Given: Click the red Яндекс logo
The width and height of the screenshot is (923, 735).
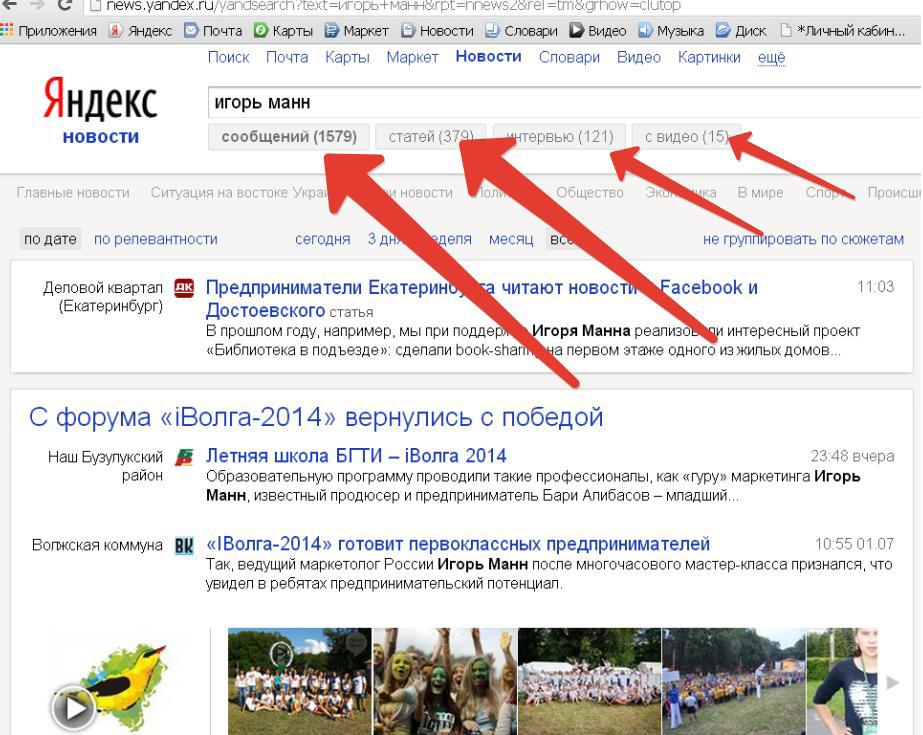Looking at the screenshot, I should coord(100,100).
